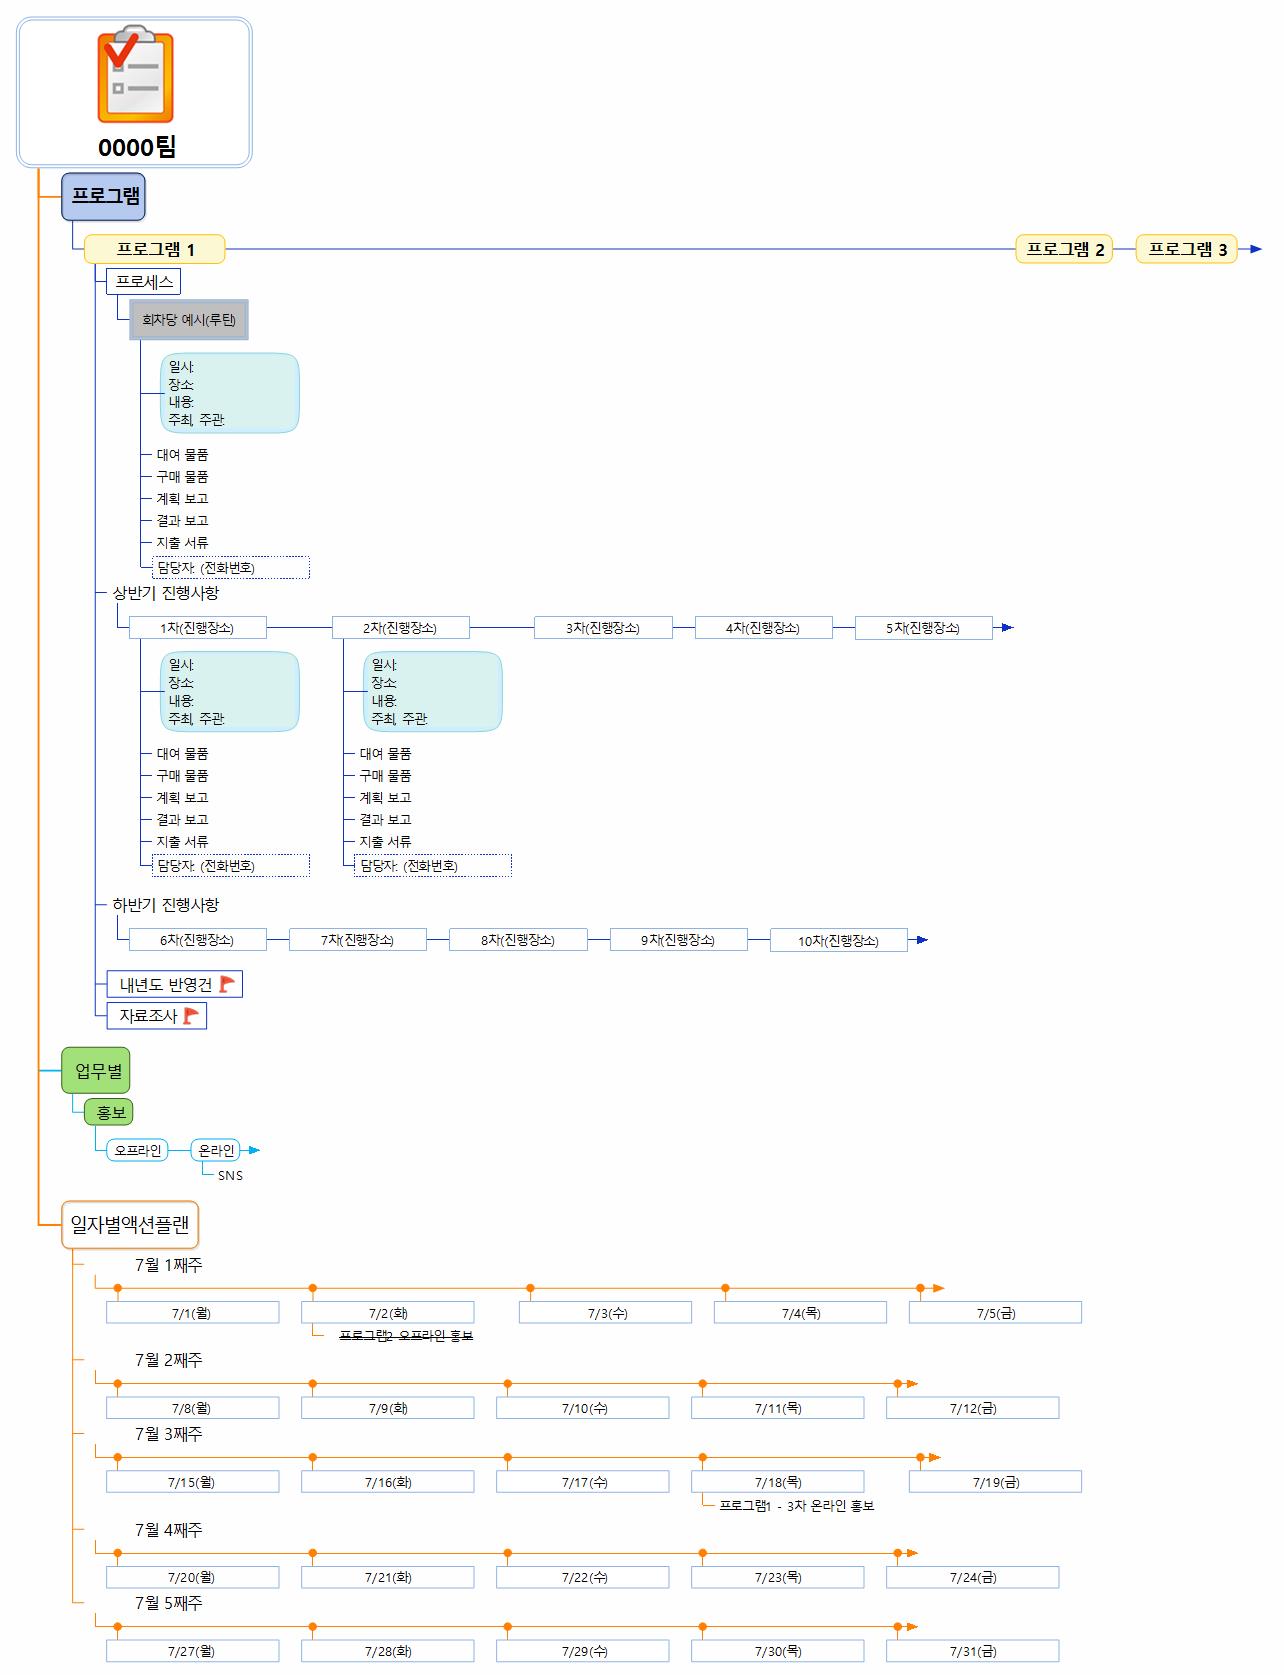Click the gray 회차당 예시(루틴) node

(x=189, y=320)
